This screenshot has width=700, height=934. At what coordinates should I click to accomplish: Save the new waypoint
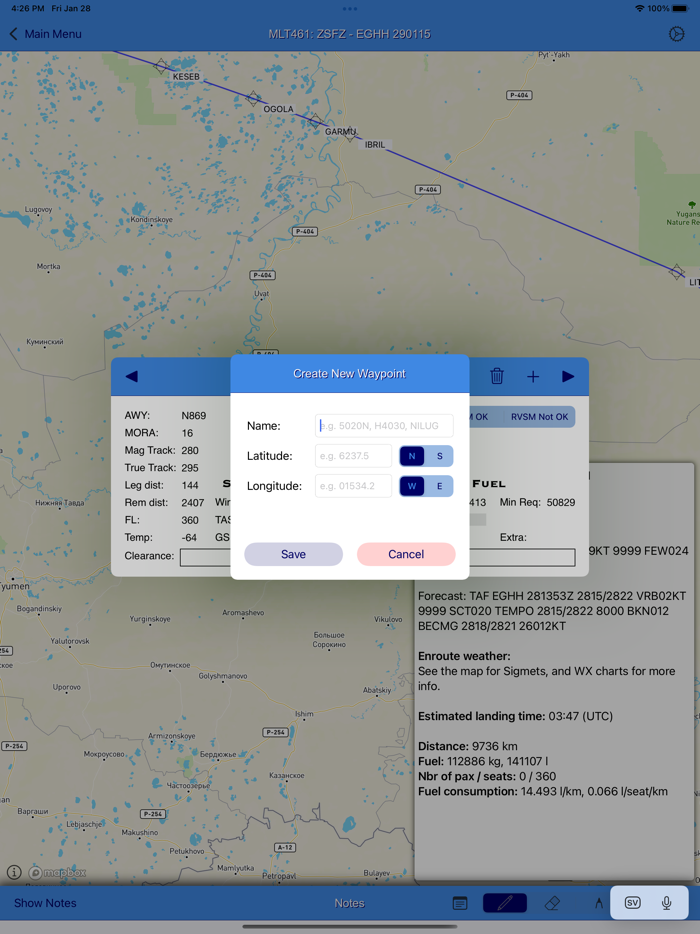293,554
